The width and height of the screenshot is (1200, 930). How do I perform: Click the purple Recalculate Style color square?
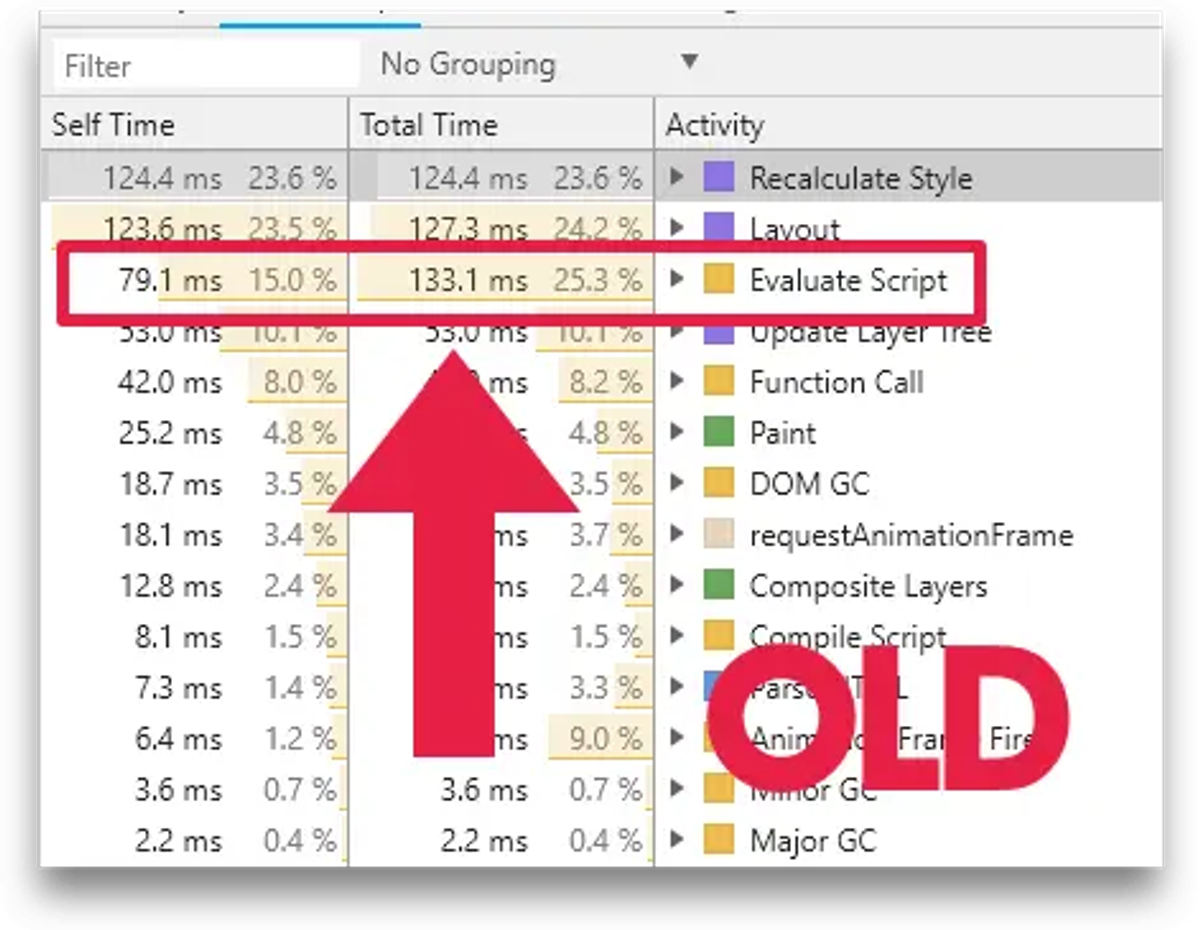click(x=719, y=178)
